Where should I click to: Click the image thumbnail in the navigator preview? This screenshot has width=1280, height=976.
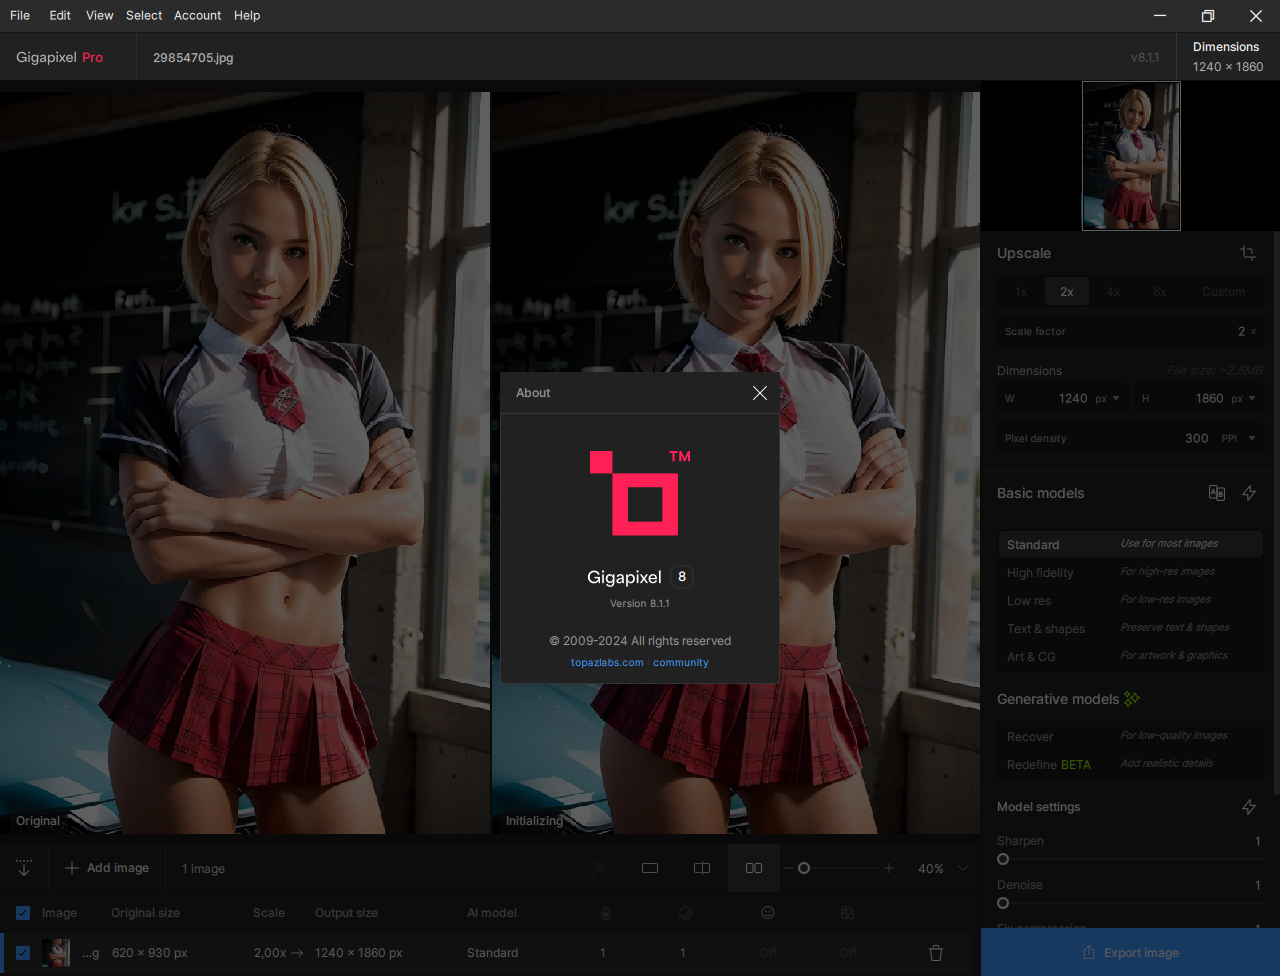pos(1131,156)
